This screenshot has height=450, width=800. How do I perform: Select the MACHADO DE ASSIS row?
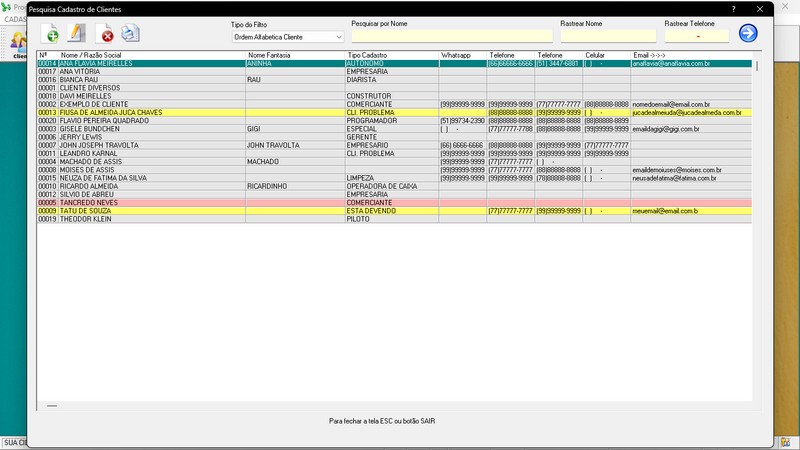(x=394, y=162)
